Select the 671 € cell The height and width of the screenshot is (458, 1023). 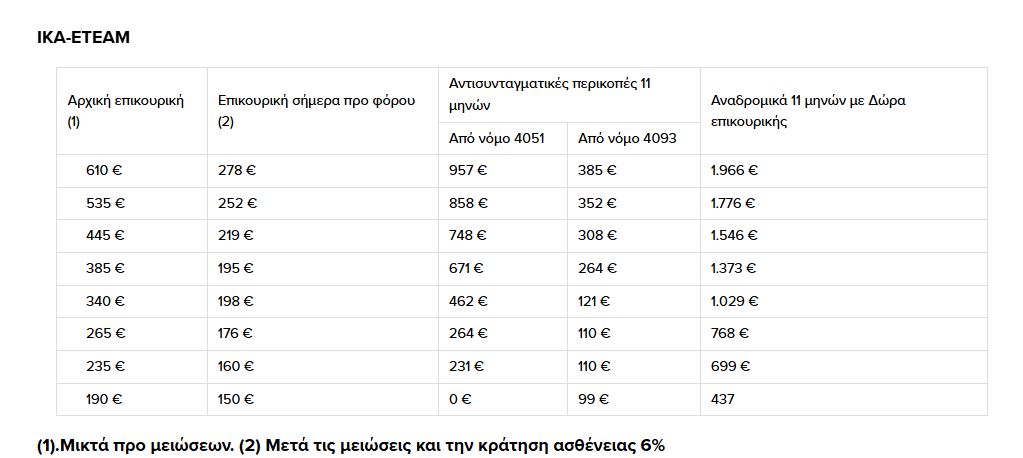tap(466, 268)
